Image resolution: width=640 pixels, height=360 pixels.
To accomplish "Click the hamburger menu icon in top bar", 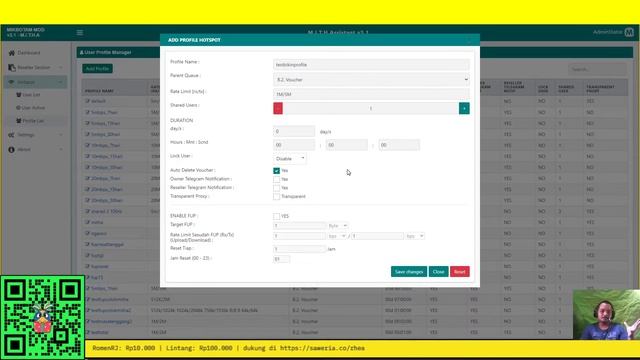I will click(x=80, y=33).
